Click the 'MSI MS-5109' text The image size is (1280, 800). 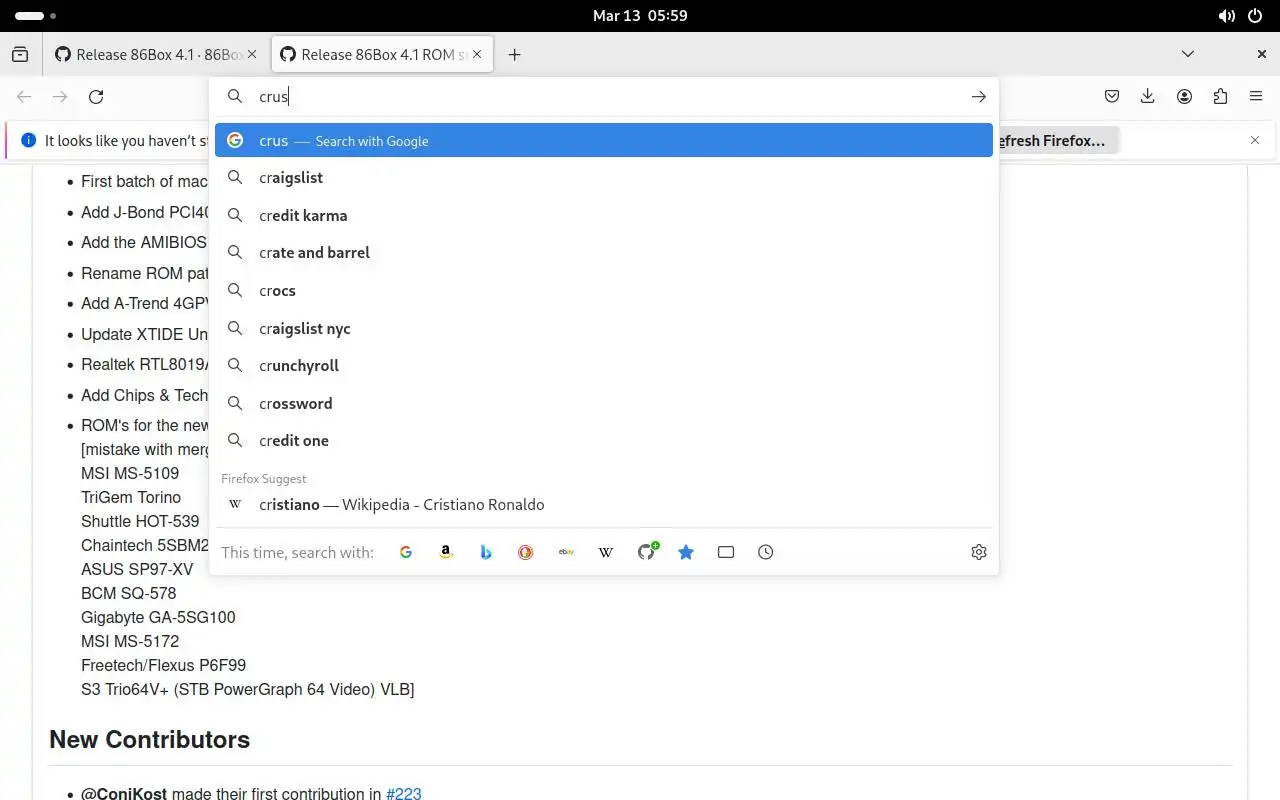pyautogui.click(x=130, y=473)
